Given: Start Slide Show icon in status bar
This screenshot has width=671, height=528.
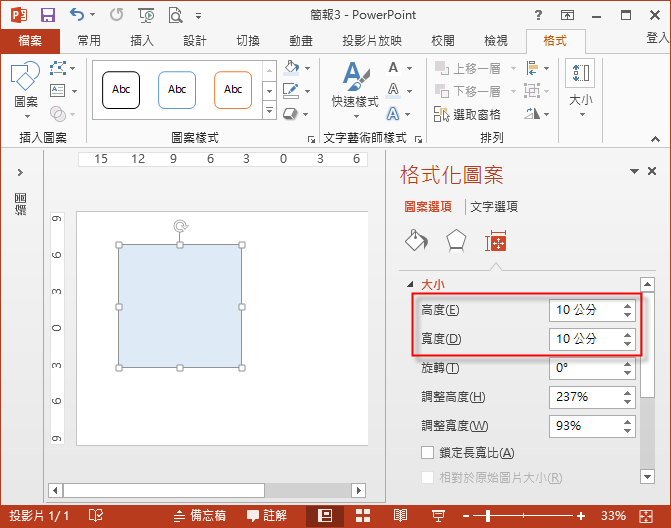Looking at the screenshot, I should (x=438, y=516).
